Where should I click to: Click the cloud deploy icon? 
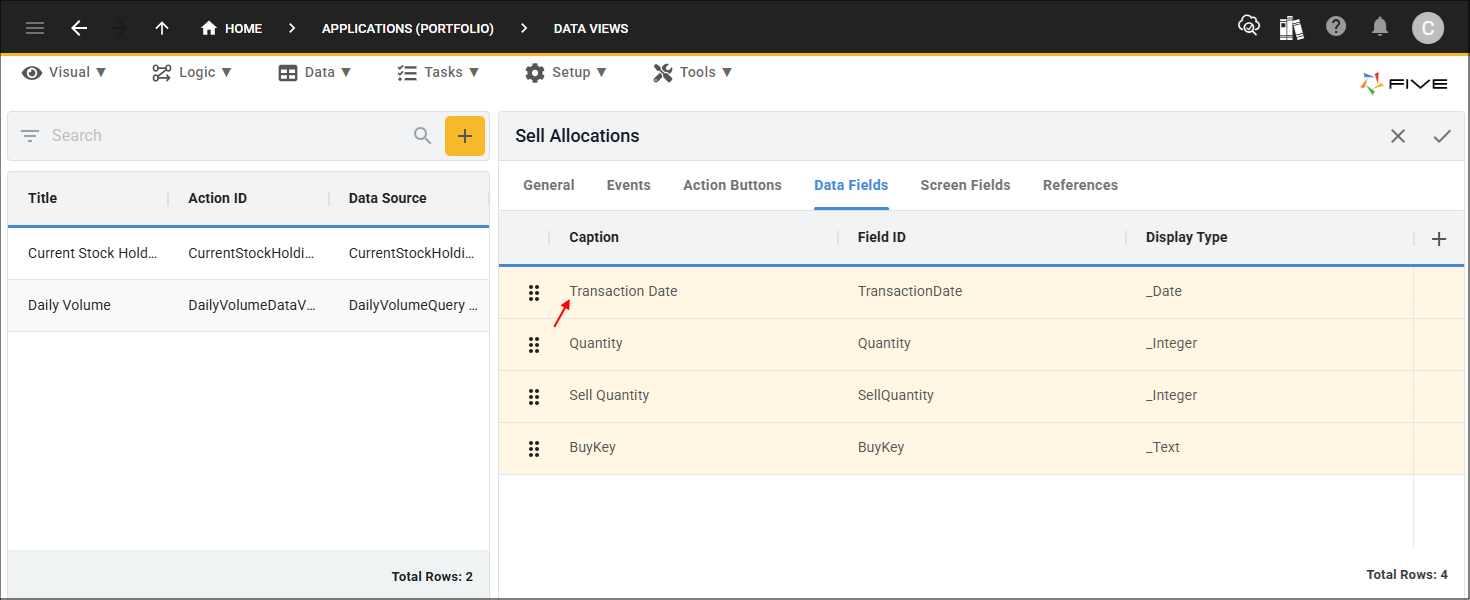pyautogui.click(x=1248, y=26)
